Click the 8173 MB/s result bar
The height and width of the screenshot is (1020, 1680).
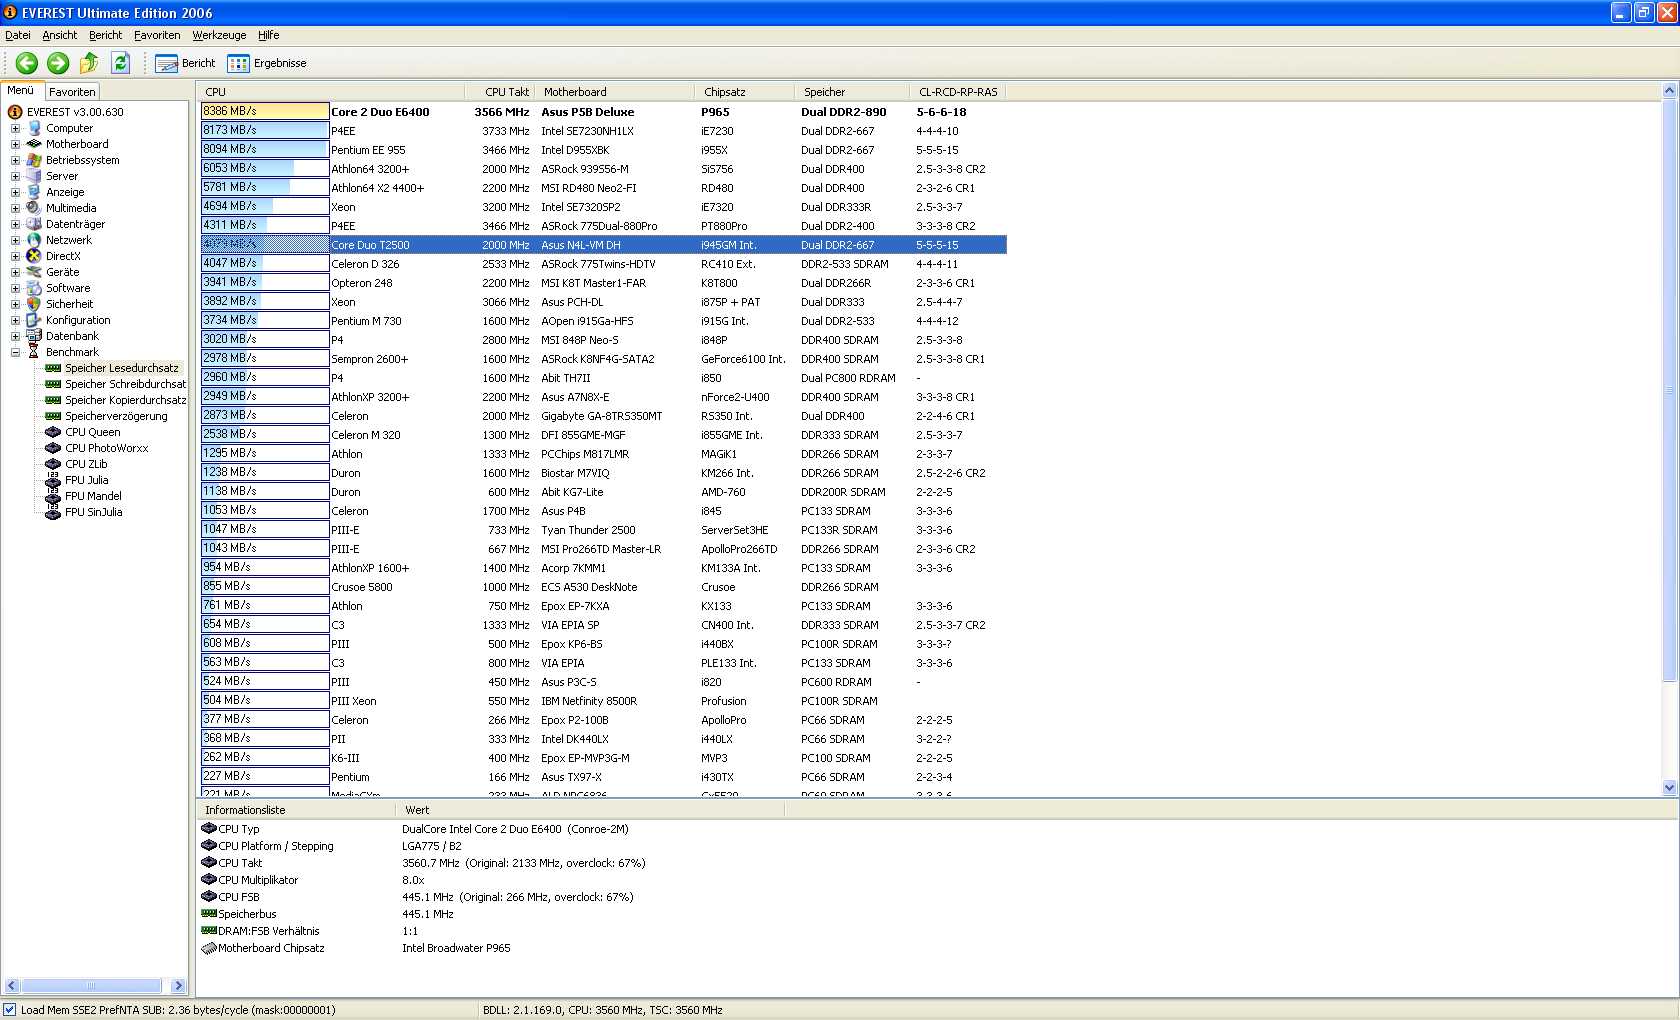(265, 130)
